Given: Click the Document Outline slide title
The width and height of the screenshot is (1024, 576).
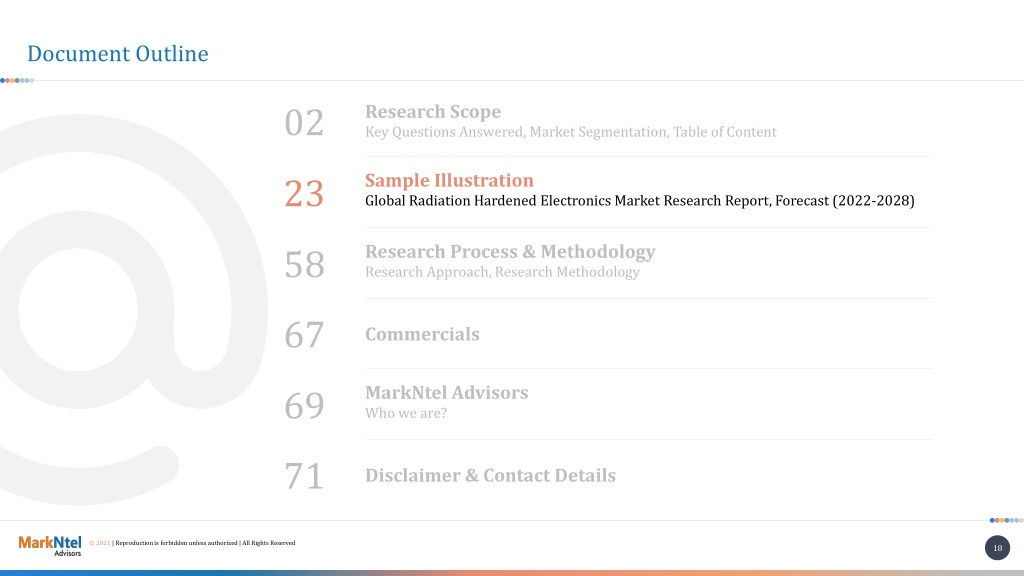Looking at the screenshot, I should [118, 54].
